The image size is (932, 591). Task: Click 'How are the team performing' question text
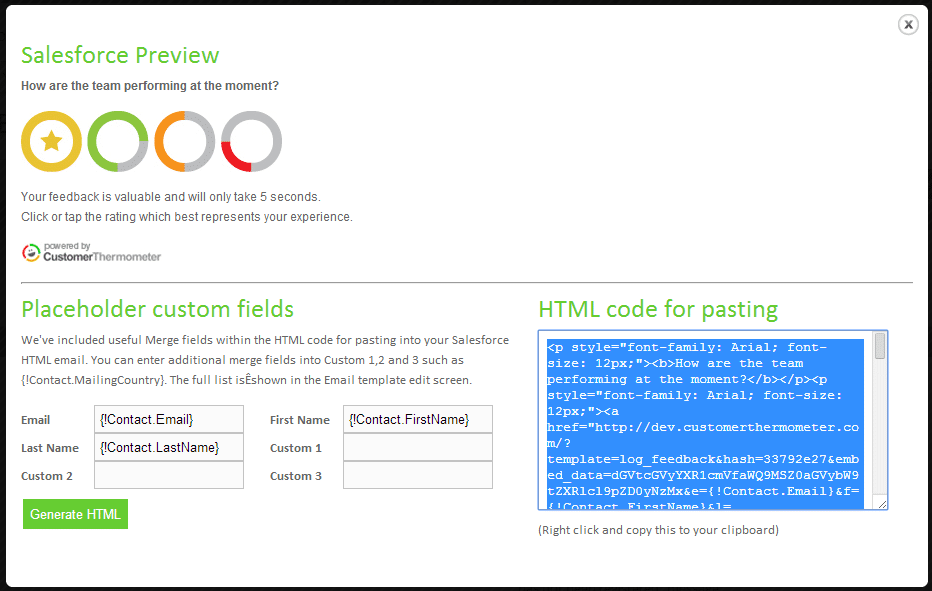pos(150,86)
